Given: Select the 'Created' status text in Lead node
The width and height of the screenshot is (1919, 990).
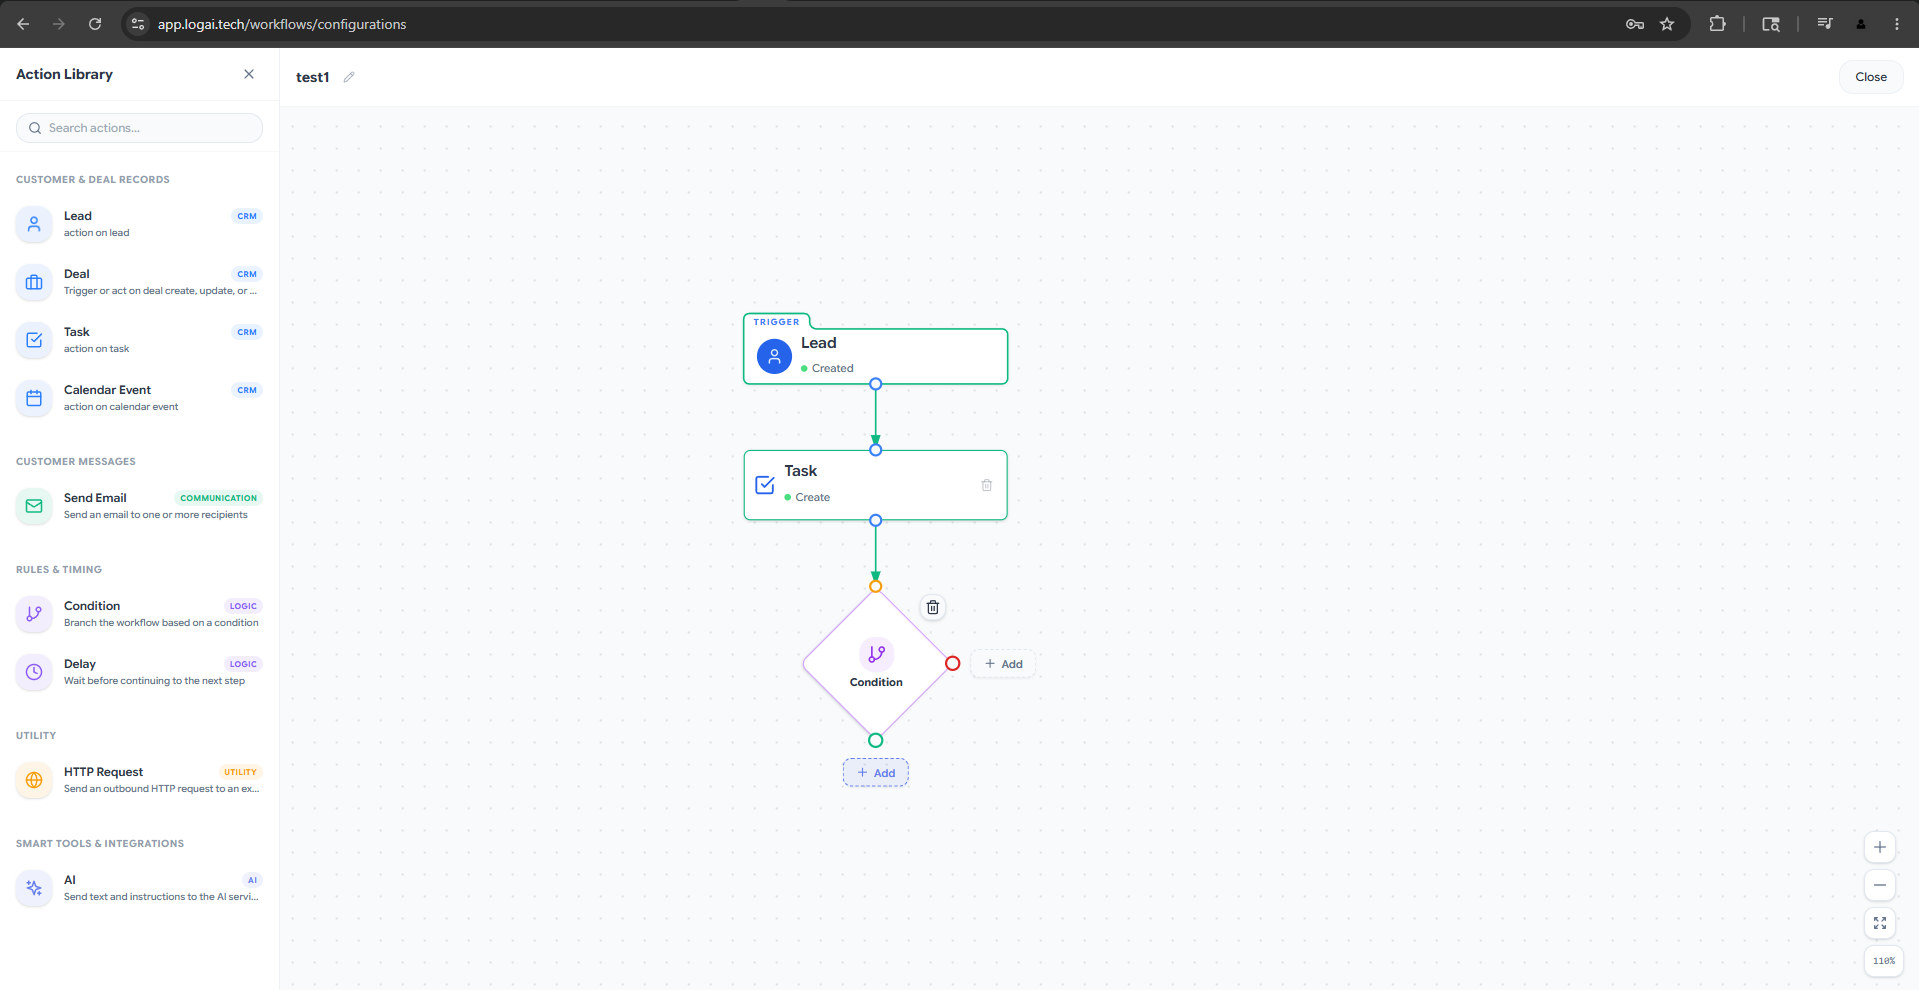Looking at the screenshot, I should (832, 368).
